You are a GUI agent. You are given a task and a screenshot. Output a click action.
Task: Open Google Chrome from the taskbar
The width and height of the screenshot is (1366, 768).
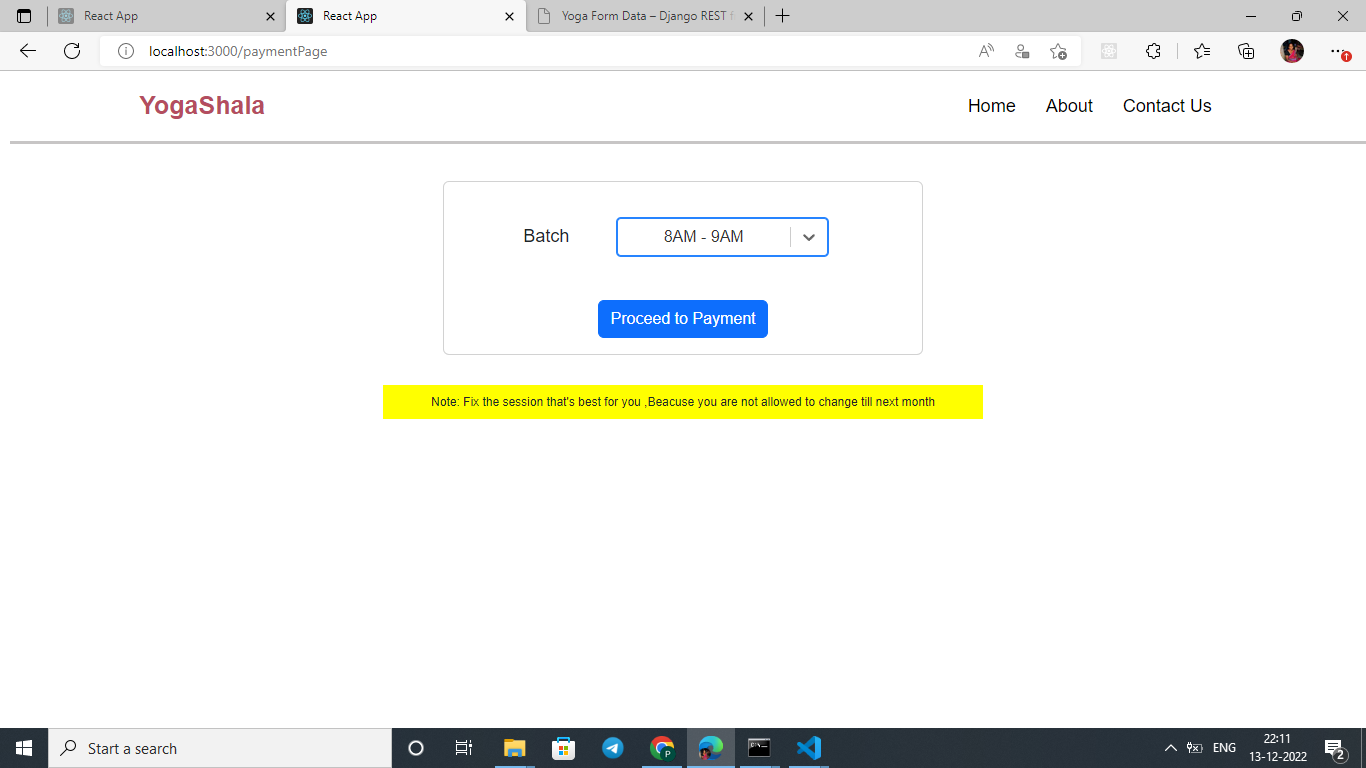[661, 748]
